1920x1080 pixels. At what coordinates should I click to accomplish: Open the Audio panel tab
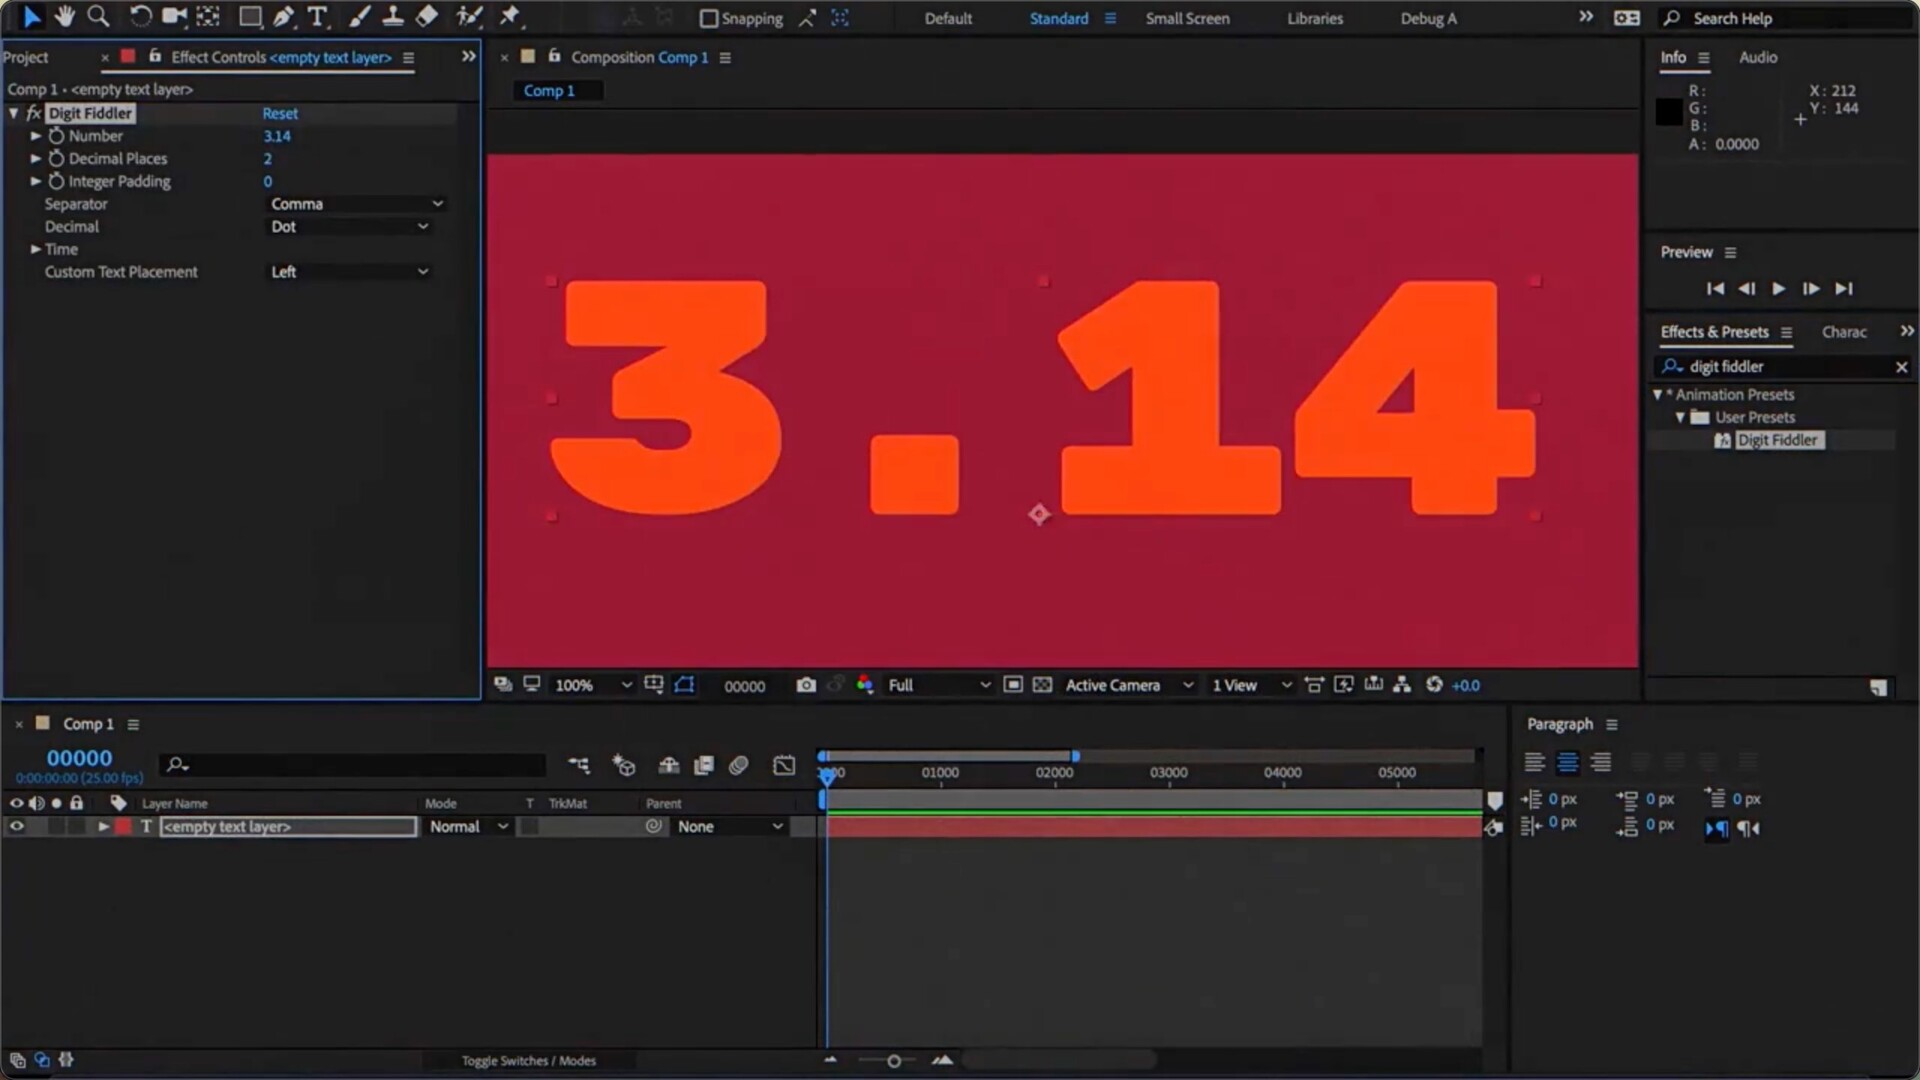pyautogui.click(x=1757, y=57)
